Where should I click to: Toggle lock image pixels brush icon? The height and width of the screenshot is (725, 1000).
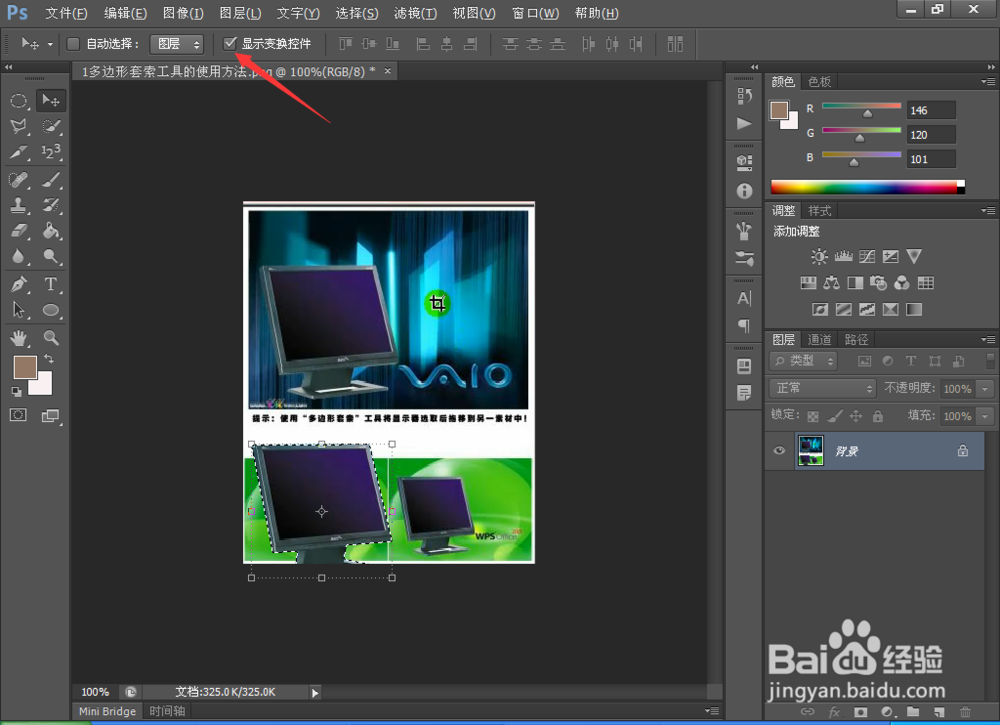(834, 416)
